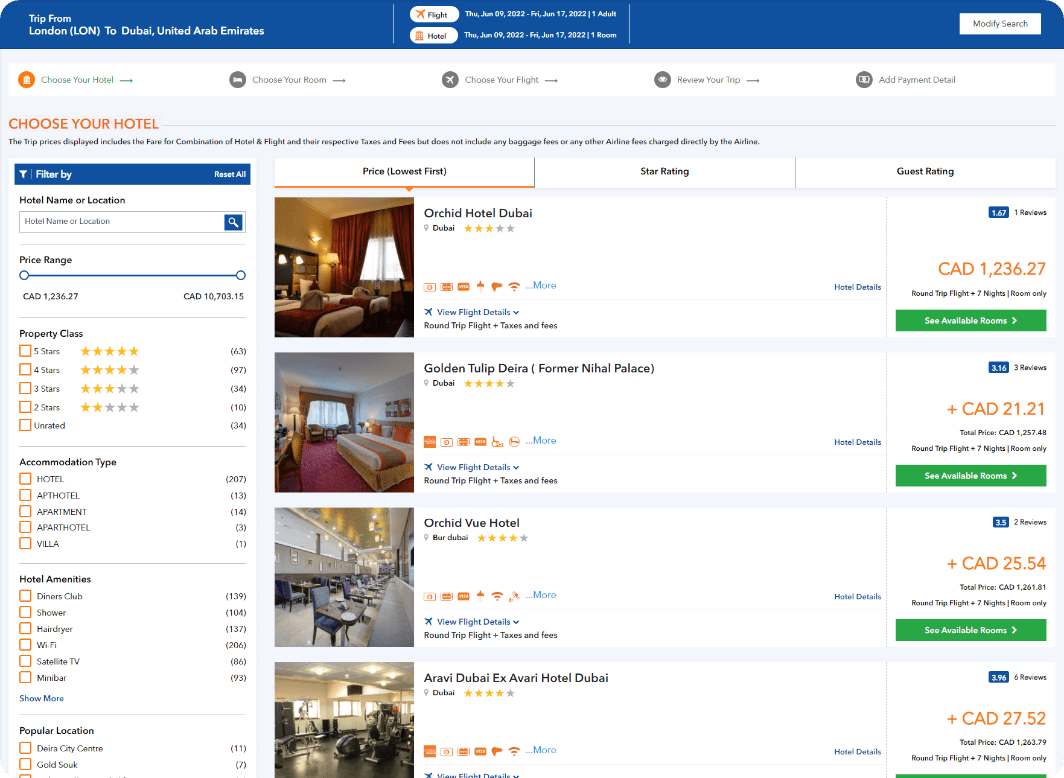Check the HOTEL accommodation type box
Image resolution: width=1064 pixels, height=778 pixels.
25,479
